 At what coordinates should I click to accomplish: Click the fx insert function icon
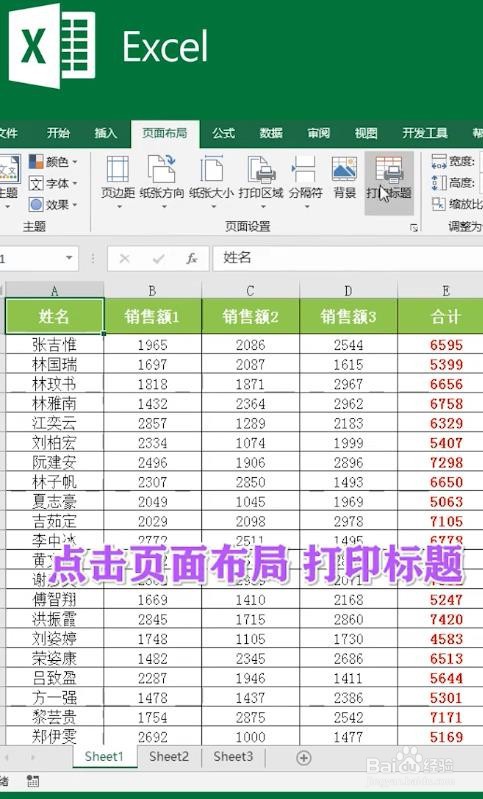coord(192,259)
